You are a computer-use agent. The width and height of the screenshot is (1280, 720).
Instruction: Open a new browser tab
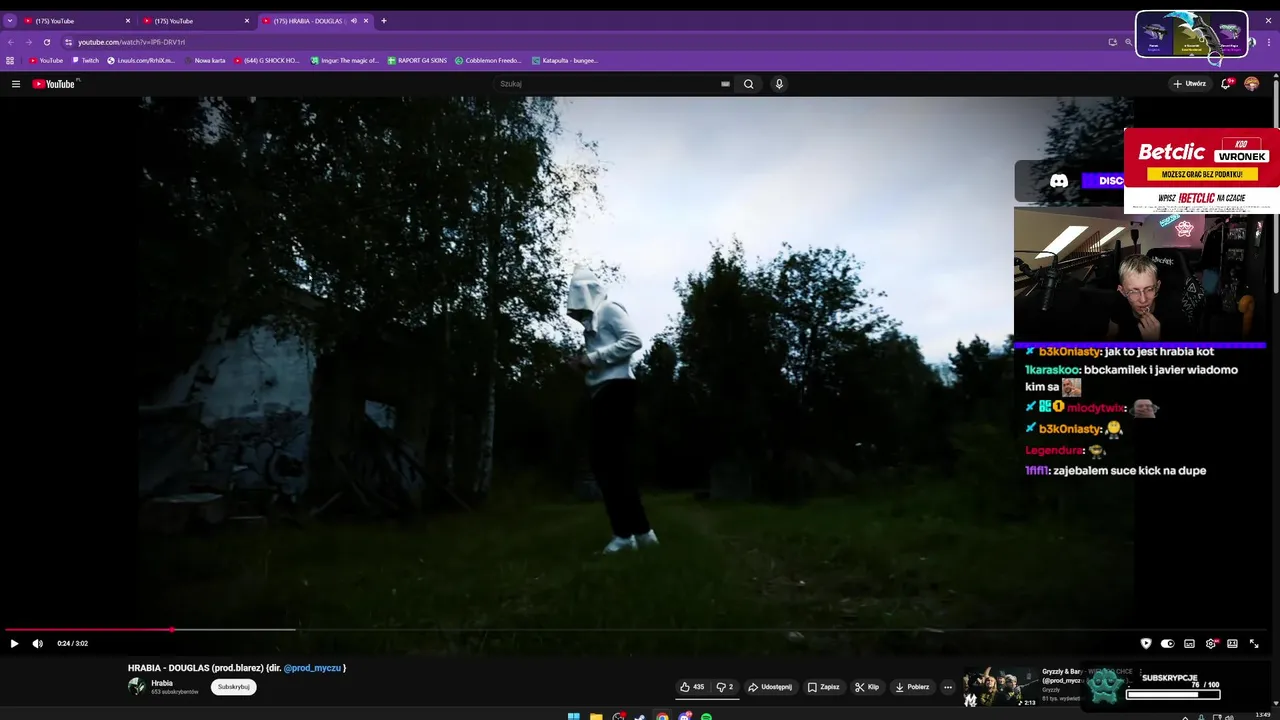tap(384, 20)
